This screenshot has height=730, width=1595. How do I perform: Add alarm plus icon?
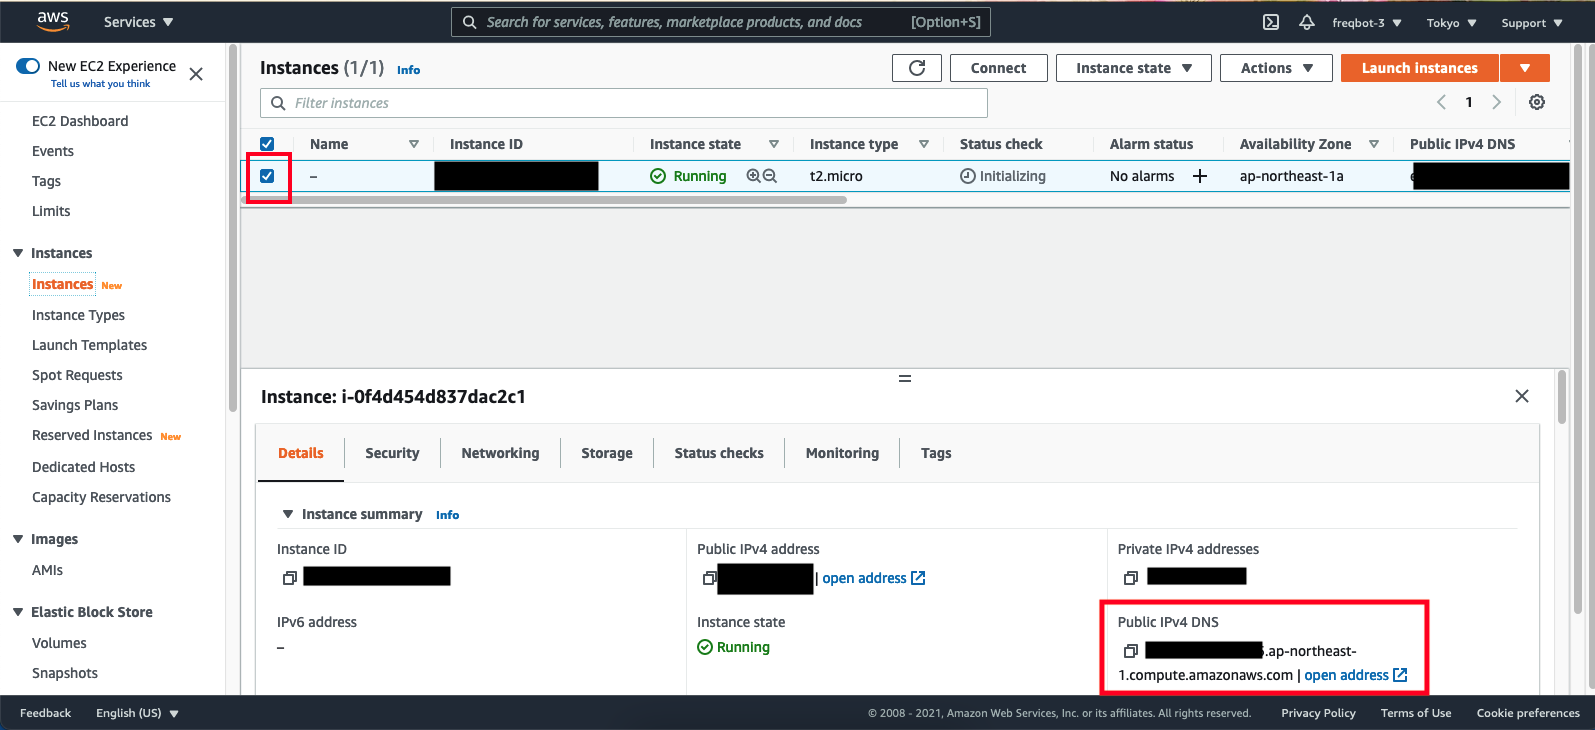coord(1200,176)
